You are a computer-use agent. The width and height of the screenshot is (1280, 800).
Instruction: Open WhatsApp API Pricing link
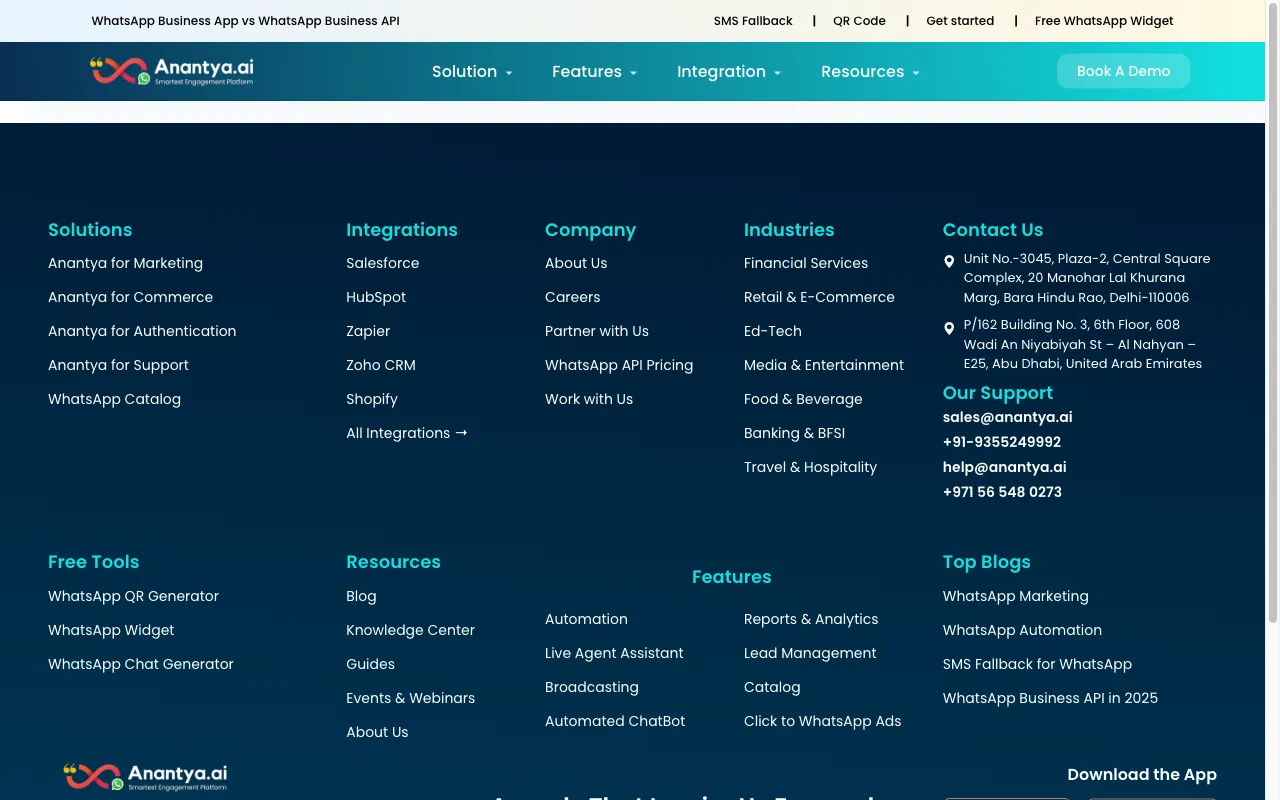point(619,365)
